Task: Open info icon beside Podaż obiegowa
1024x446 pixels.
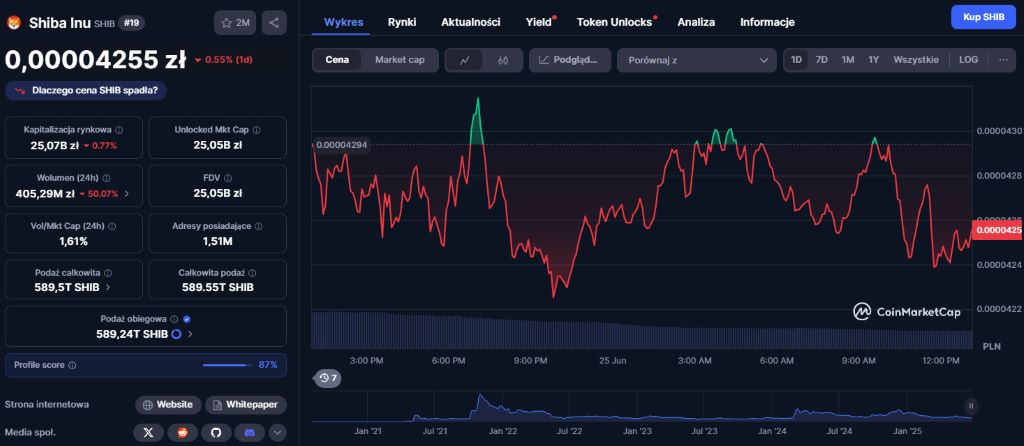Action: point(174,319)
